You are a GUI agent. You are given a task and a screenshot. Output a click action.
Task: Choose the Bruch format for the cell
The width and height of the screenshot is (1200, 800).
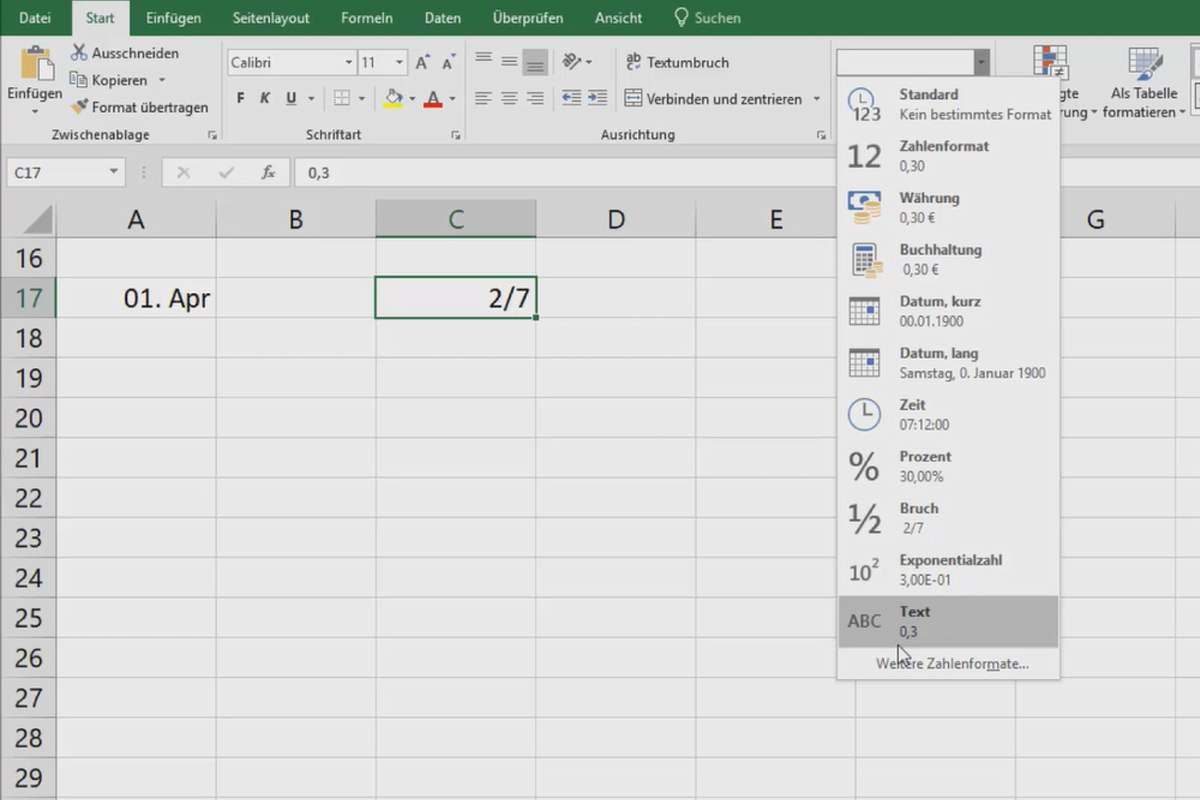(x=918, y=517)
